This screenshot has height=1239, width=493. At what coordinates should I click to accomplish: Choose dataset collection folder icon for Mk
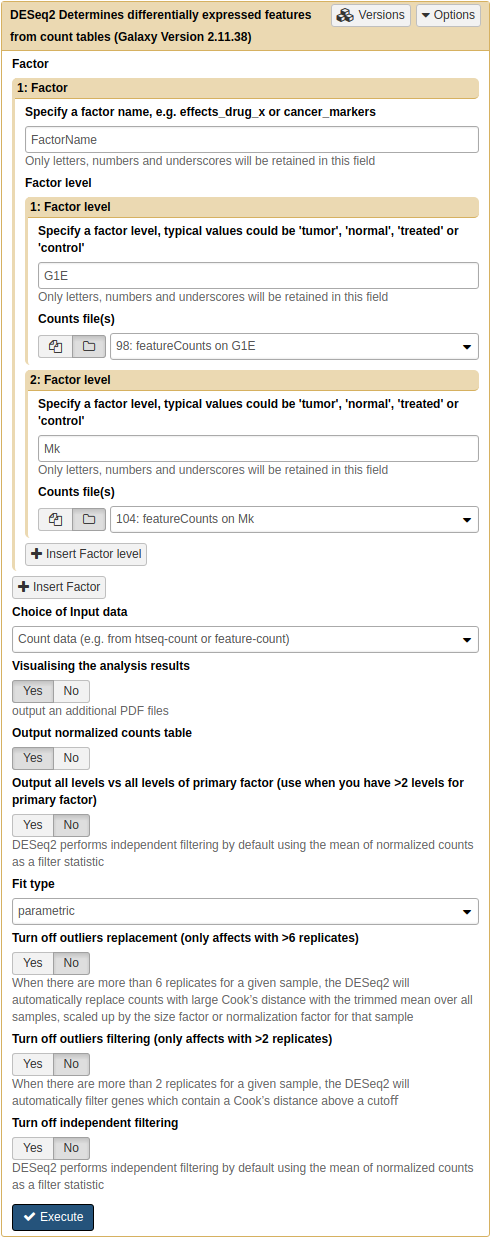pos(89,519)
